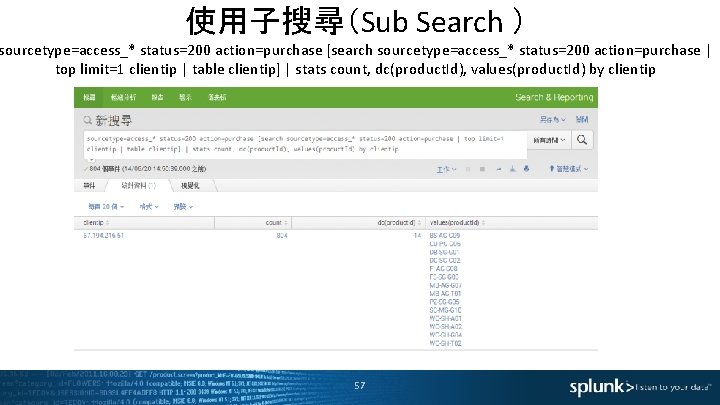Screen dimensions: 720x405
Task: Click product ID WC-SH-T02
Action: pyautogui.click(x=445, y=343)
